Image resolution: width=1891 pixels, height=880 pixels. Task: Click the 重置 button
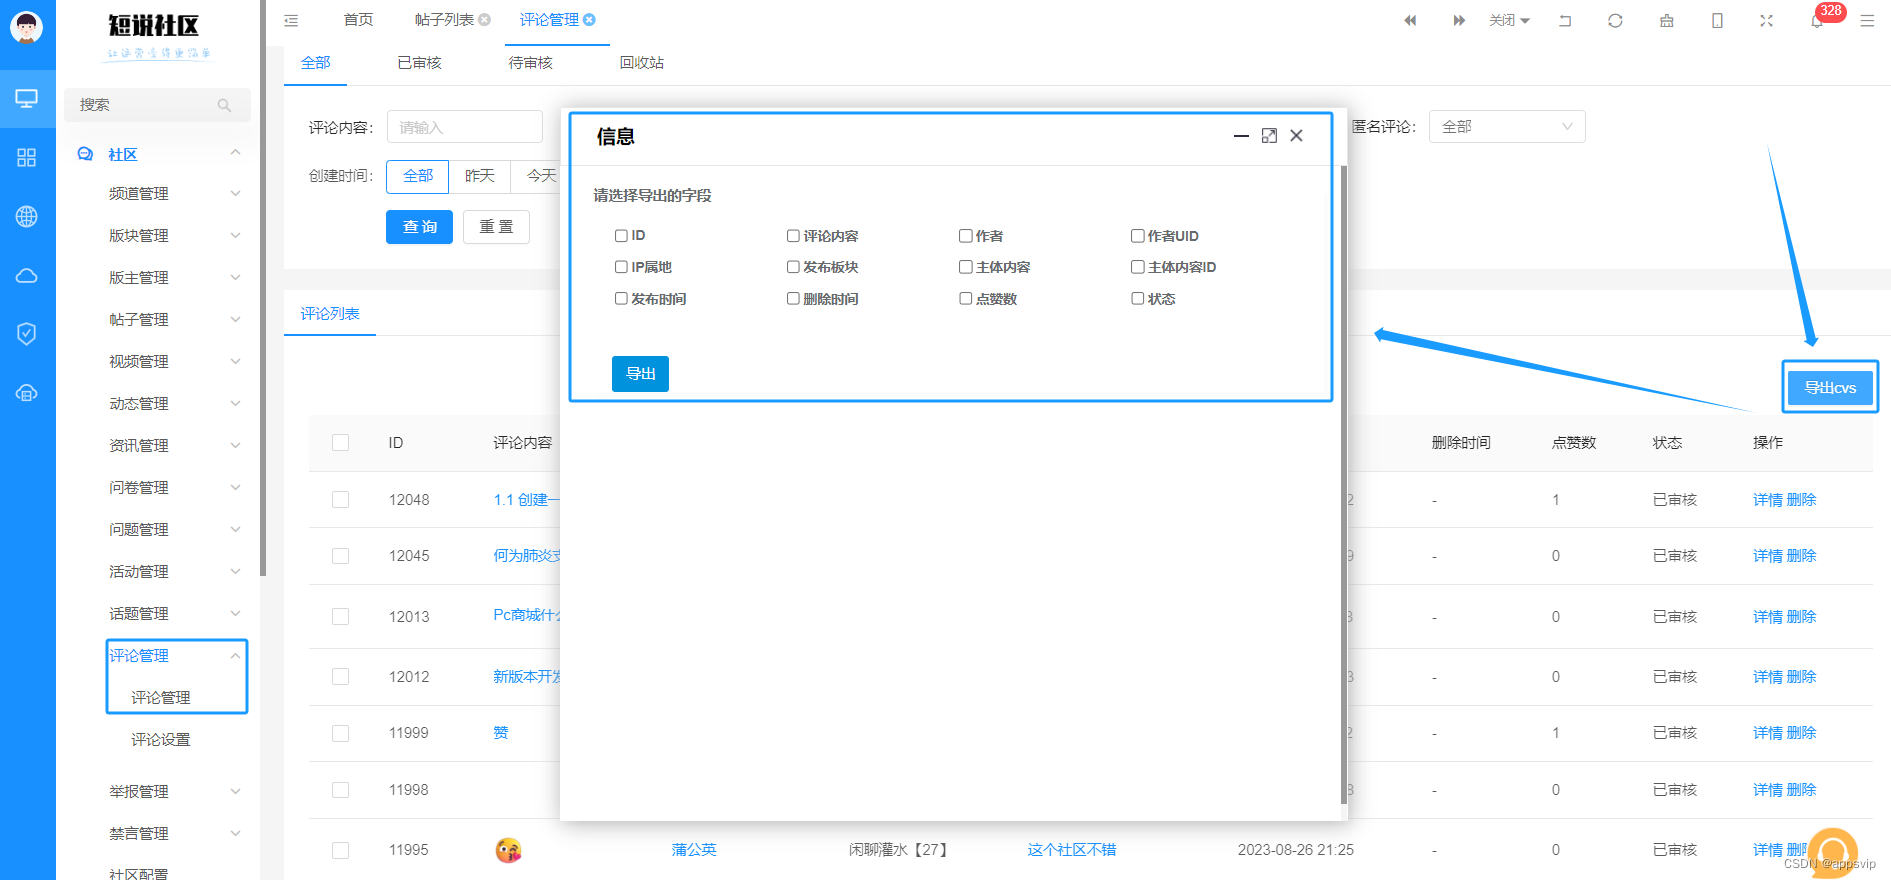coord(496,227)
